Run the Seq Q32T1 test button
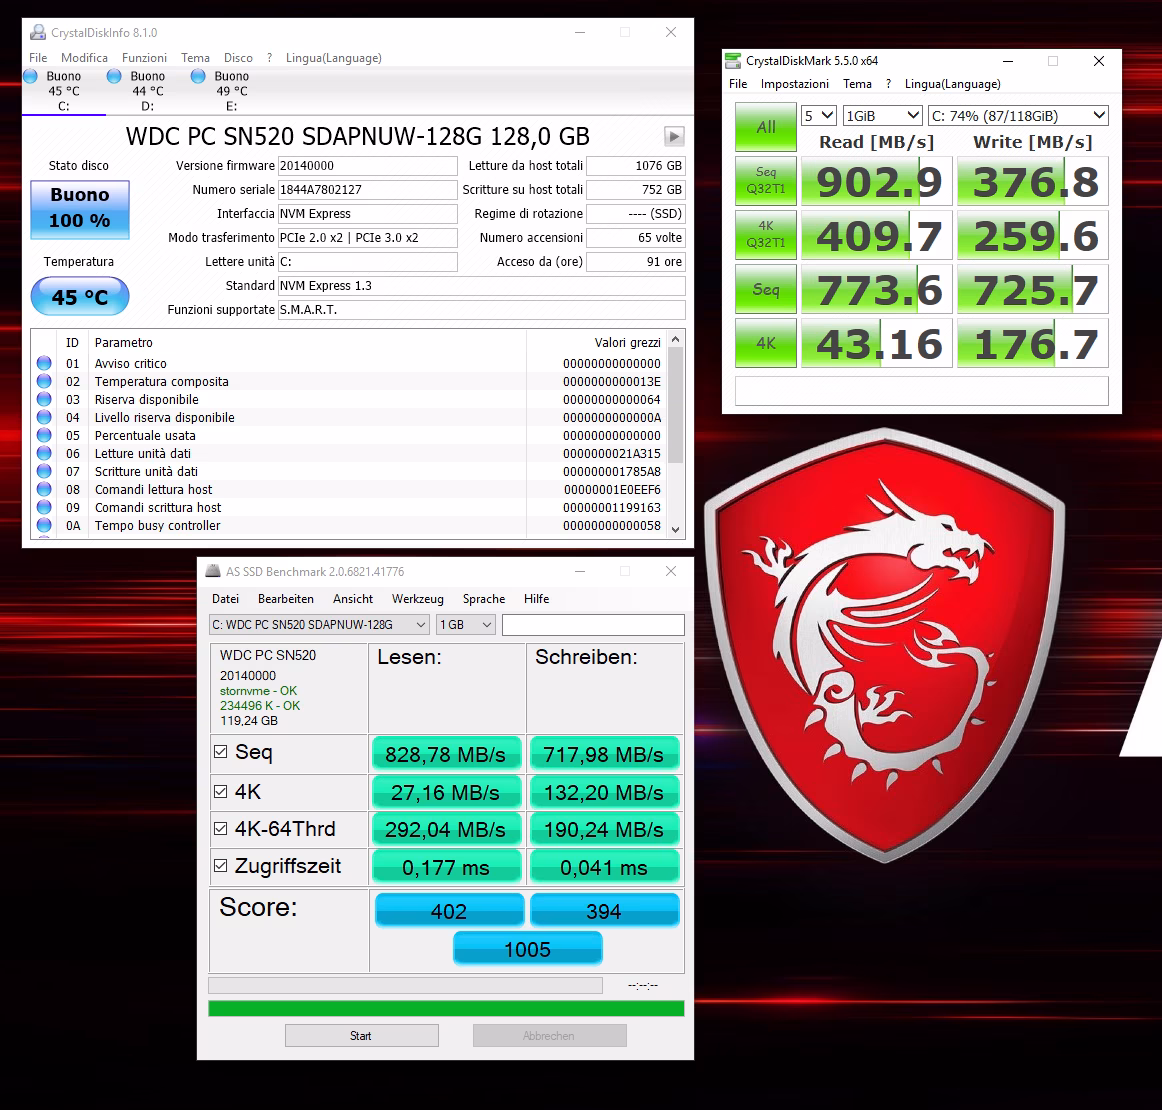The height and width of the screenshot is (1110, 1162). click(x=766, y=181)
